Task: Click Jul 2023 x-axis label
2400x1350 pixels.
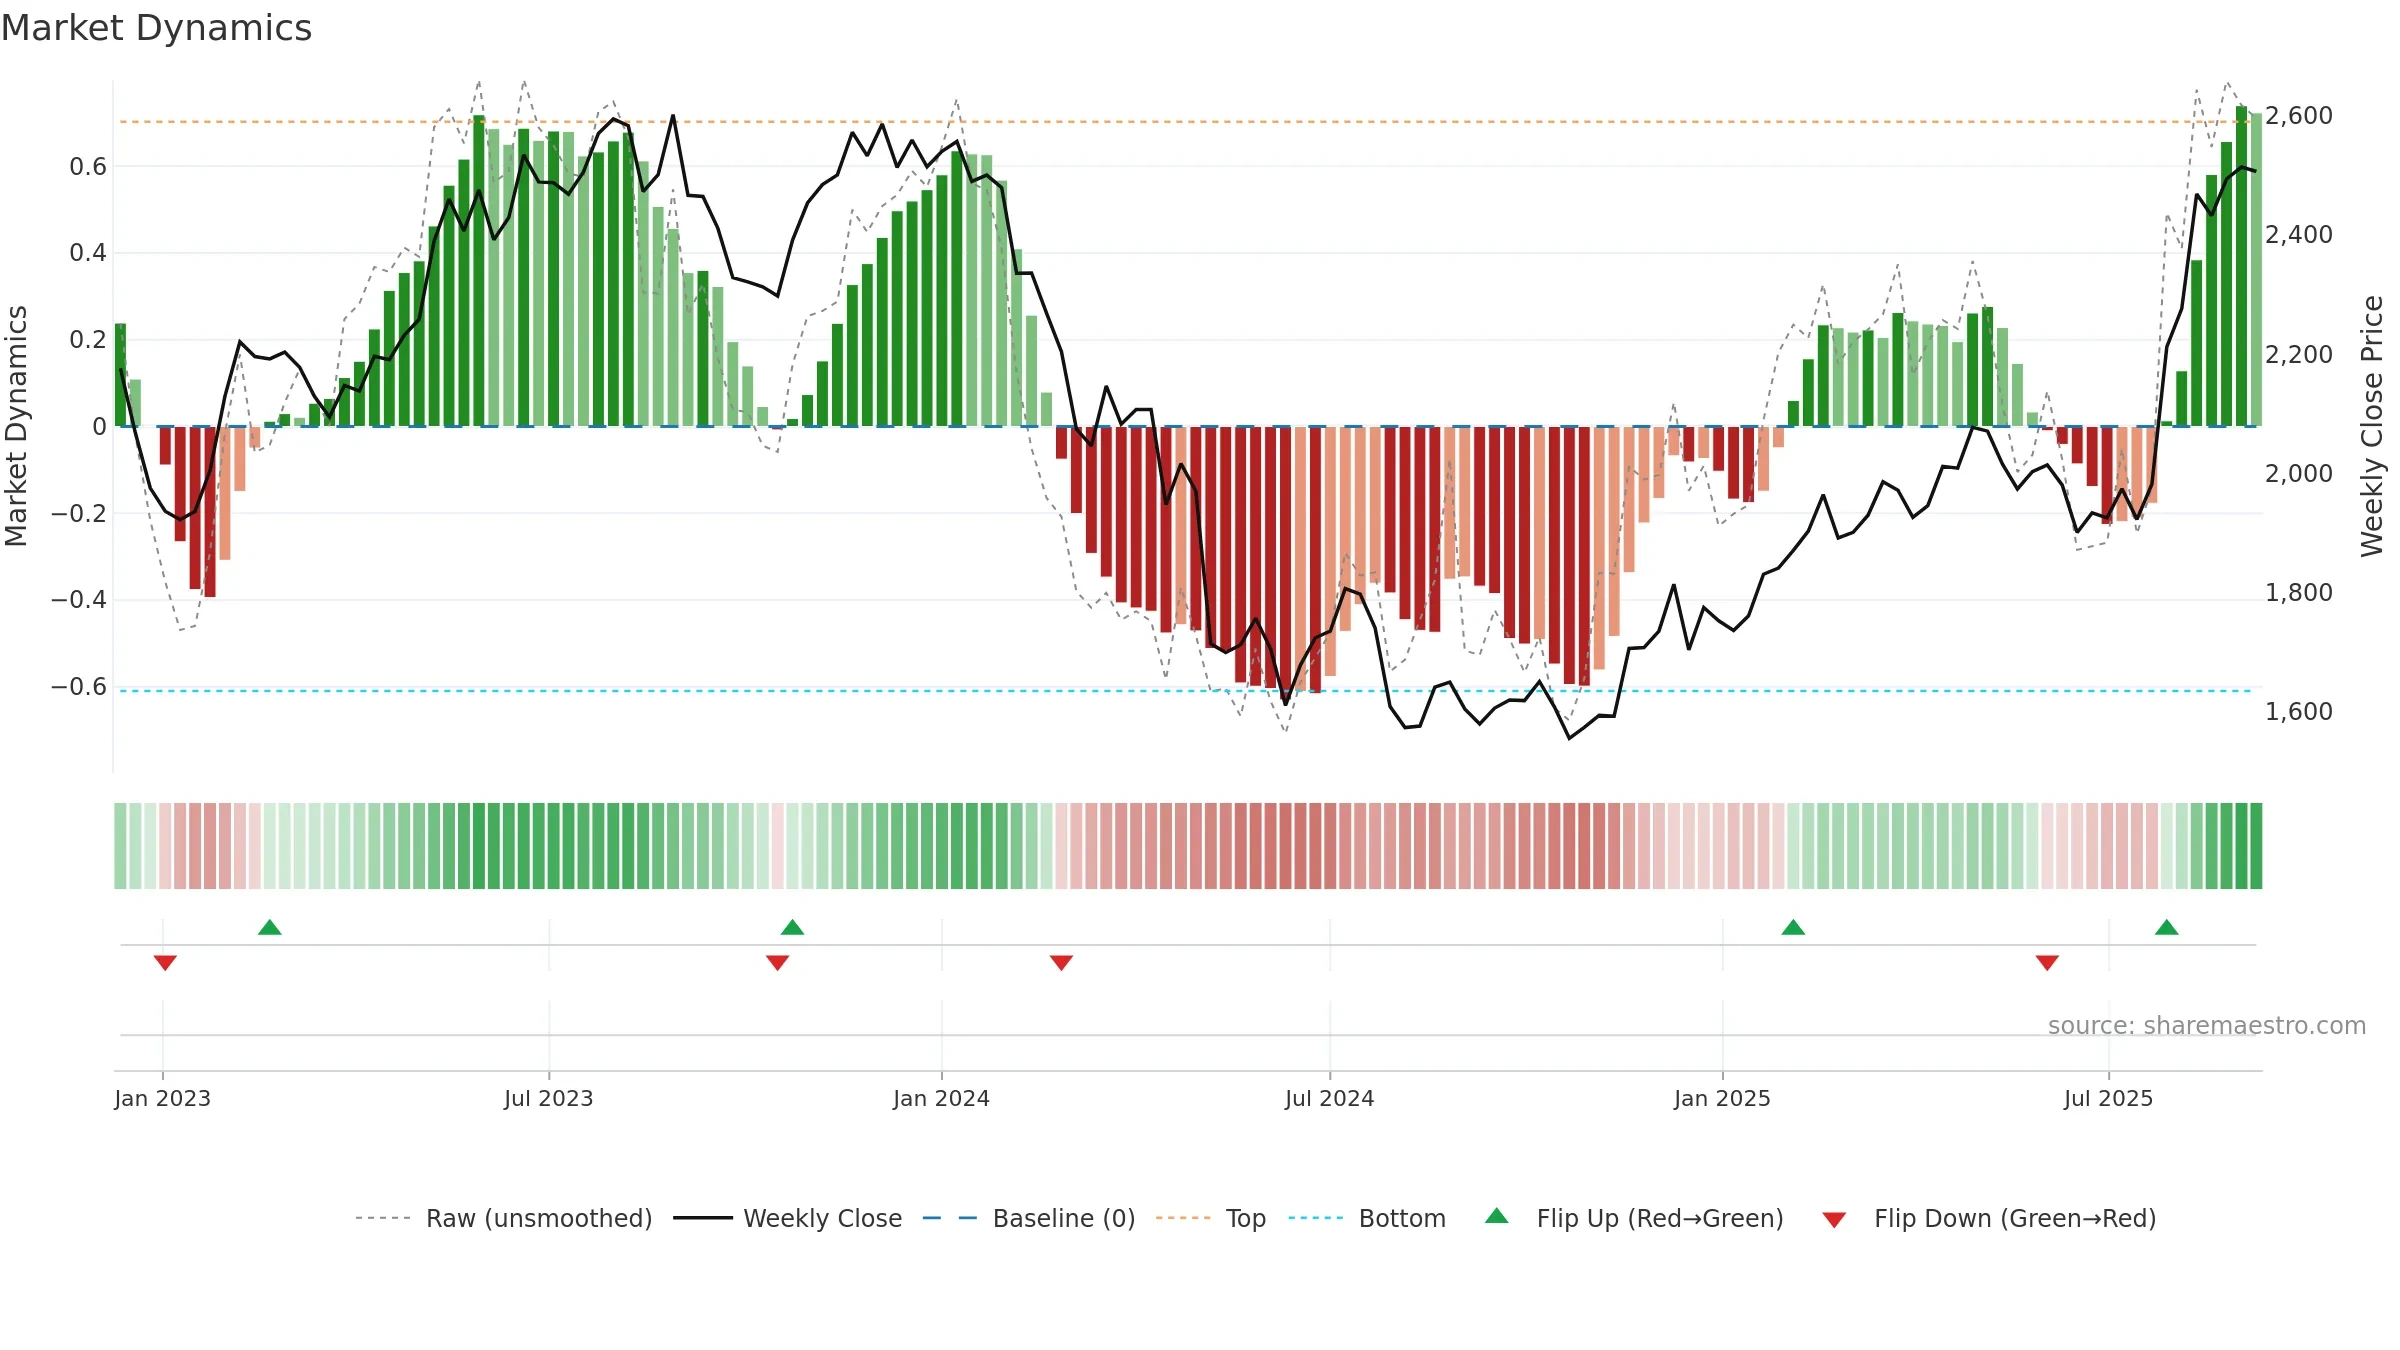Action: (x=549, y=1098)
